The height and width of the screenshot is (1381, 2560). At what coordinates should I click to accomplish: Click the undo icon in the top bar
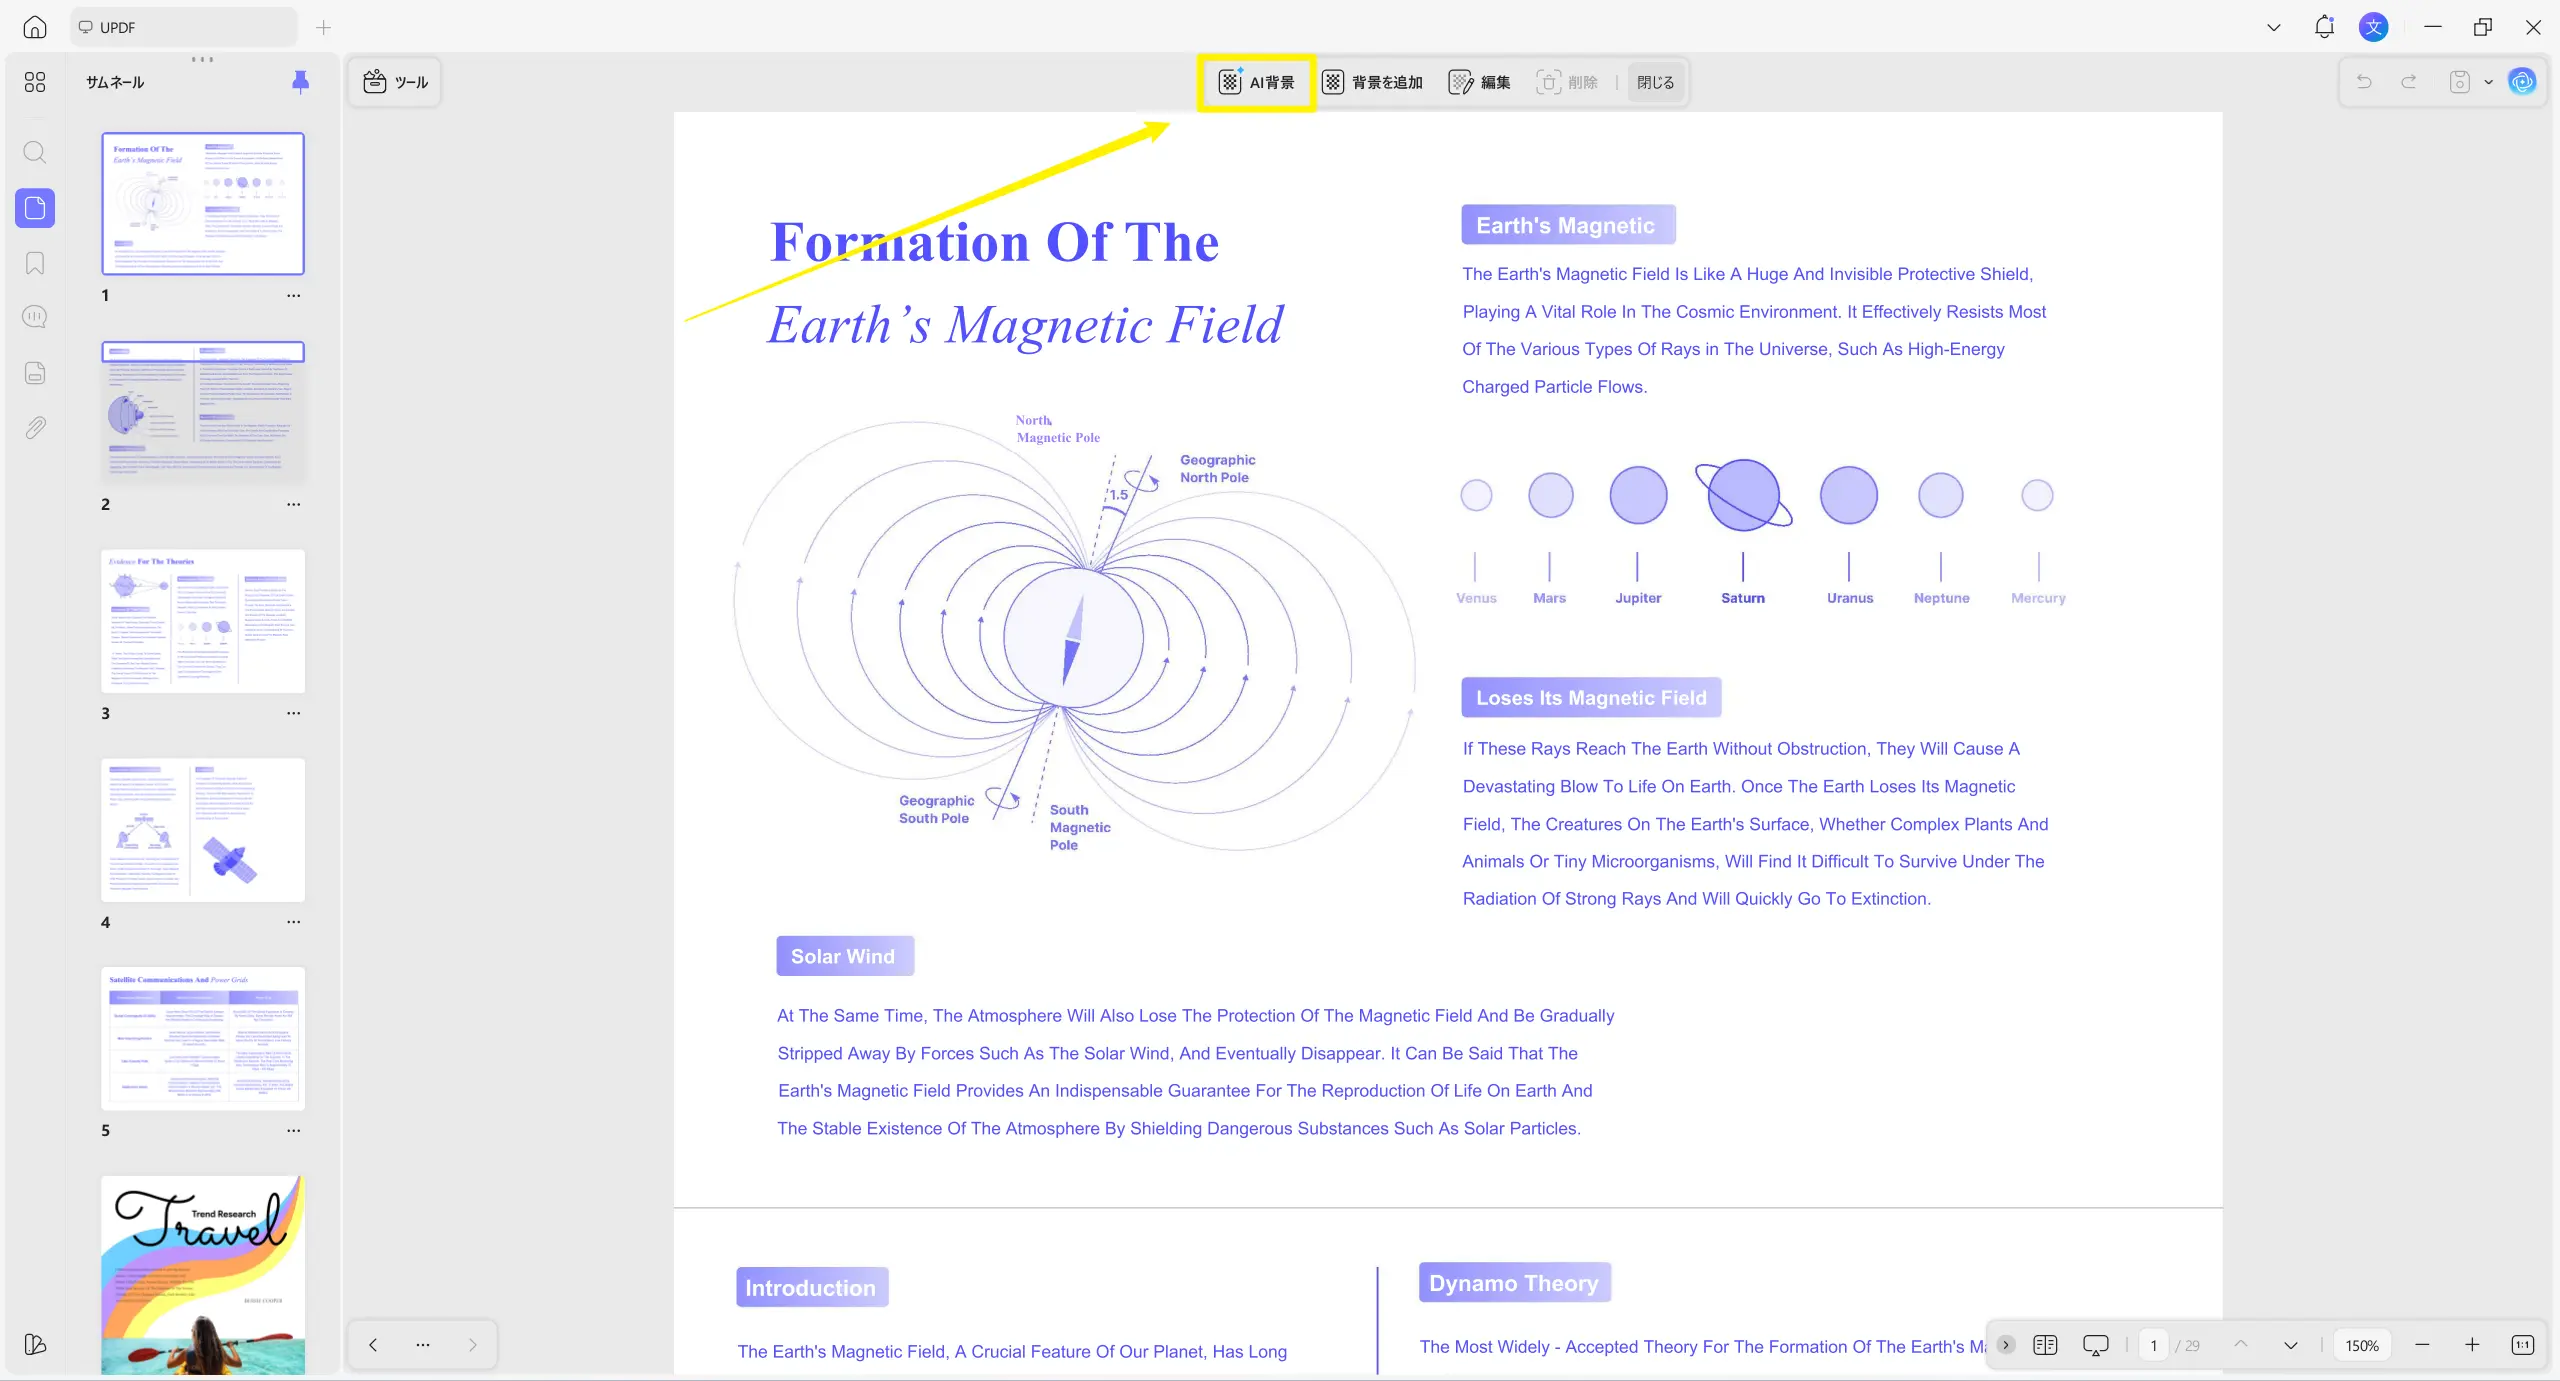click(2364, 82)
